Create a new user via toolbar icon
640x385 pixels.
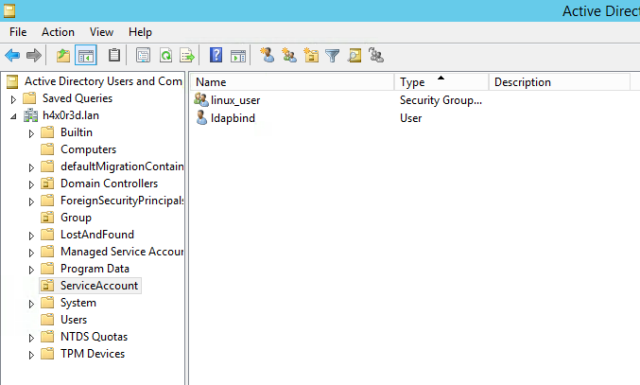click(267, 55)
